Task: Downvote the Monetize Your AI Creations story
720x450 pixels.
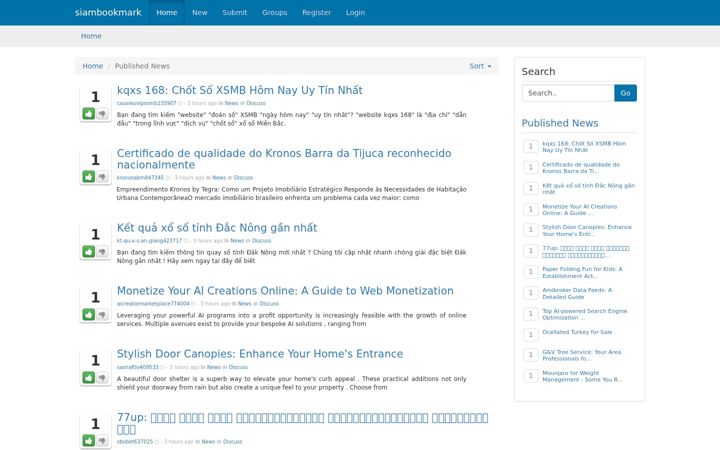Action: (x=102, y=315)
